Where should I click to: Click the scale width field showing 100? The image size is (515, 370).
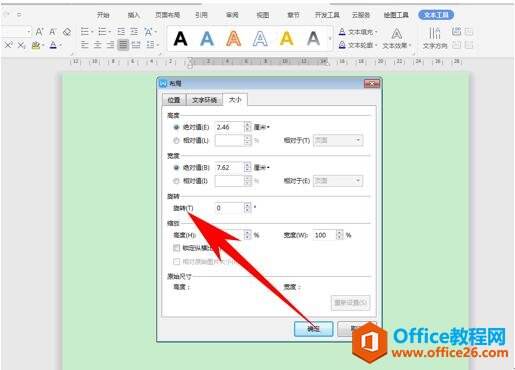coord(324,235)
